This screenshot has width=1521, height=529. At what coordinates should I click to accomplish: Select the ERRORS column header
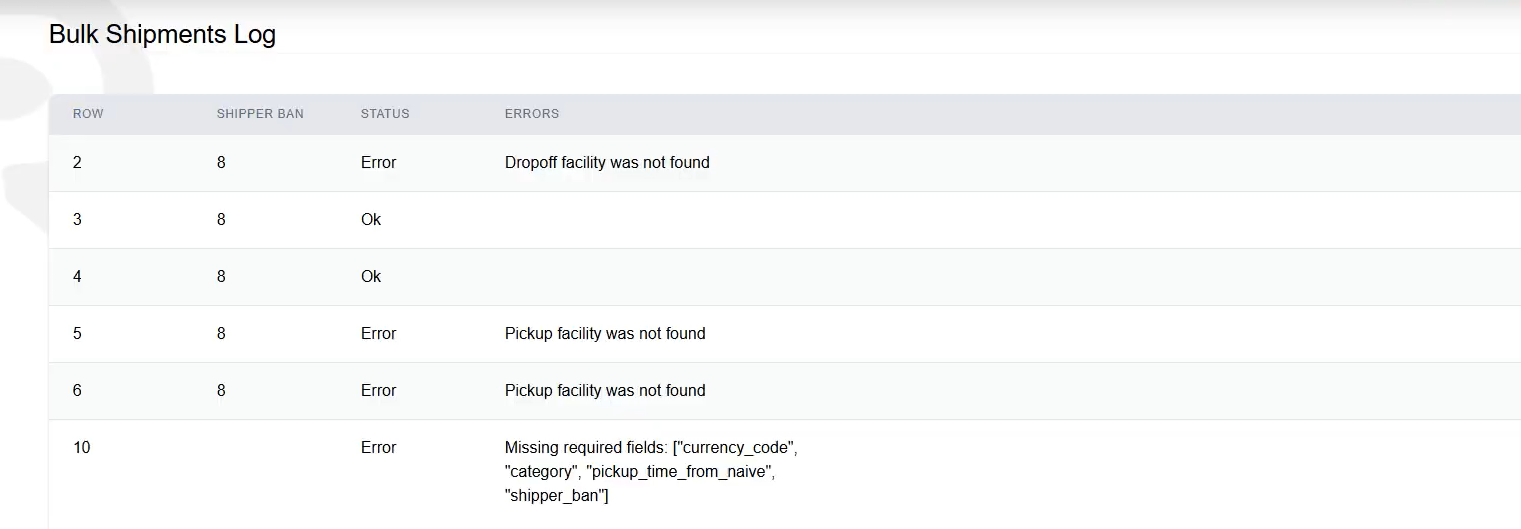(532, 114)
